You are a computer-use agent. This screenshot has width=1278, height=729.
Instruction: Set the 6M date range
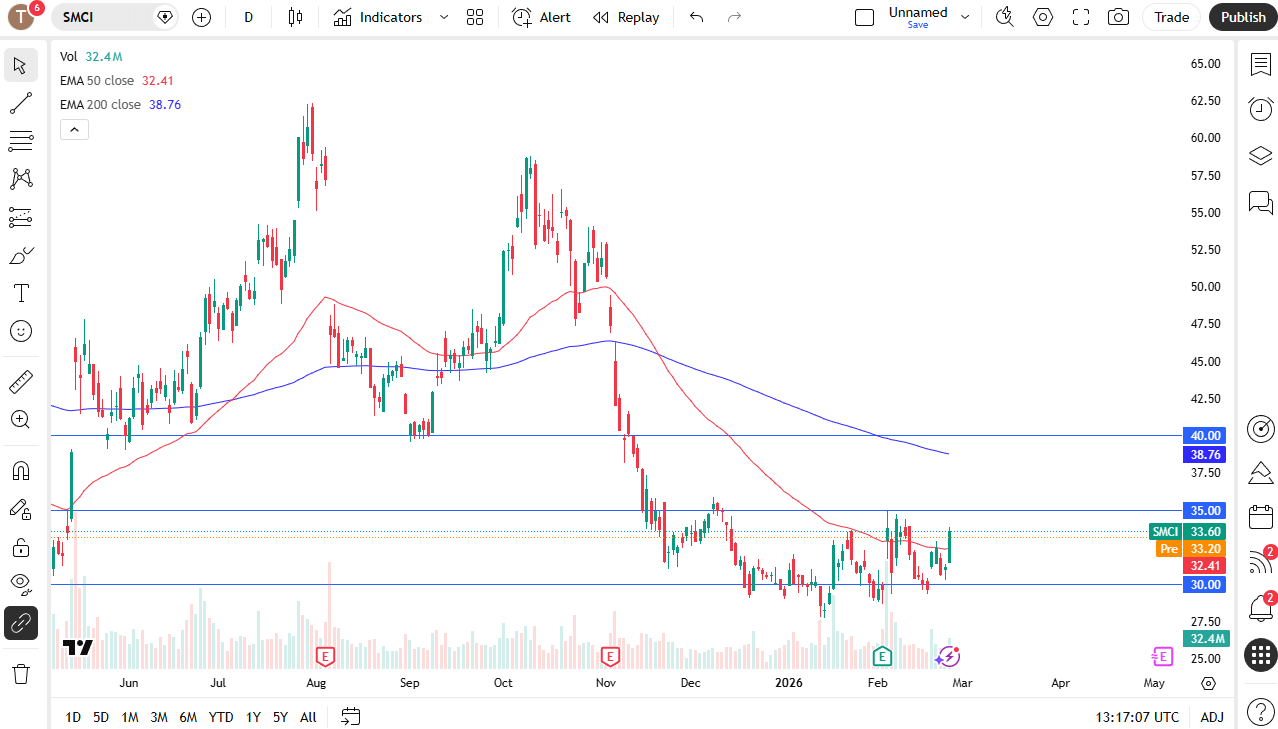click(188, 717)
